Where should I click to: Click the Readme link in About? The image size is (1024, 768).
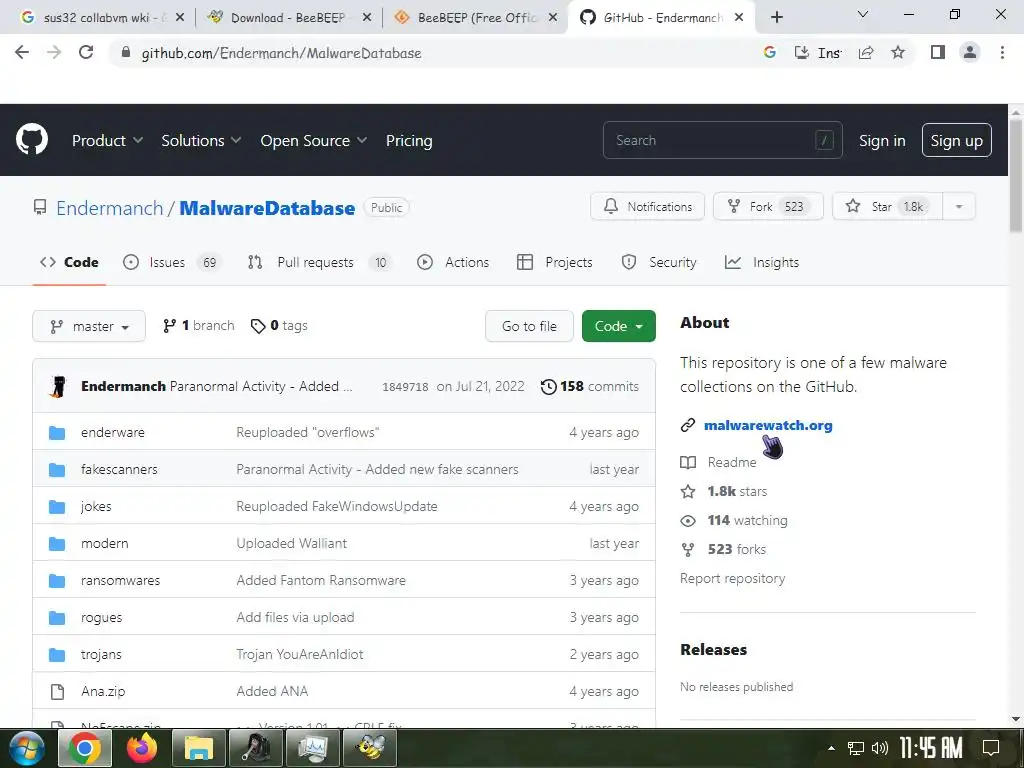tap(731, 462)
